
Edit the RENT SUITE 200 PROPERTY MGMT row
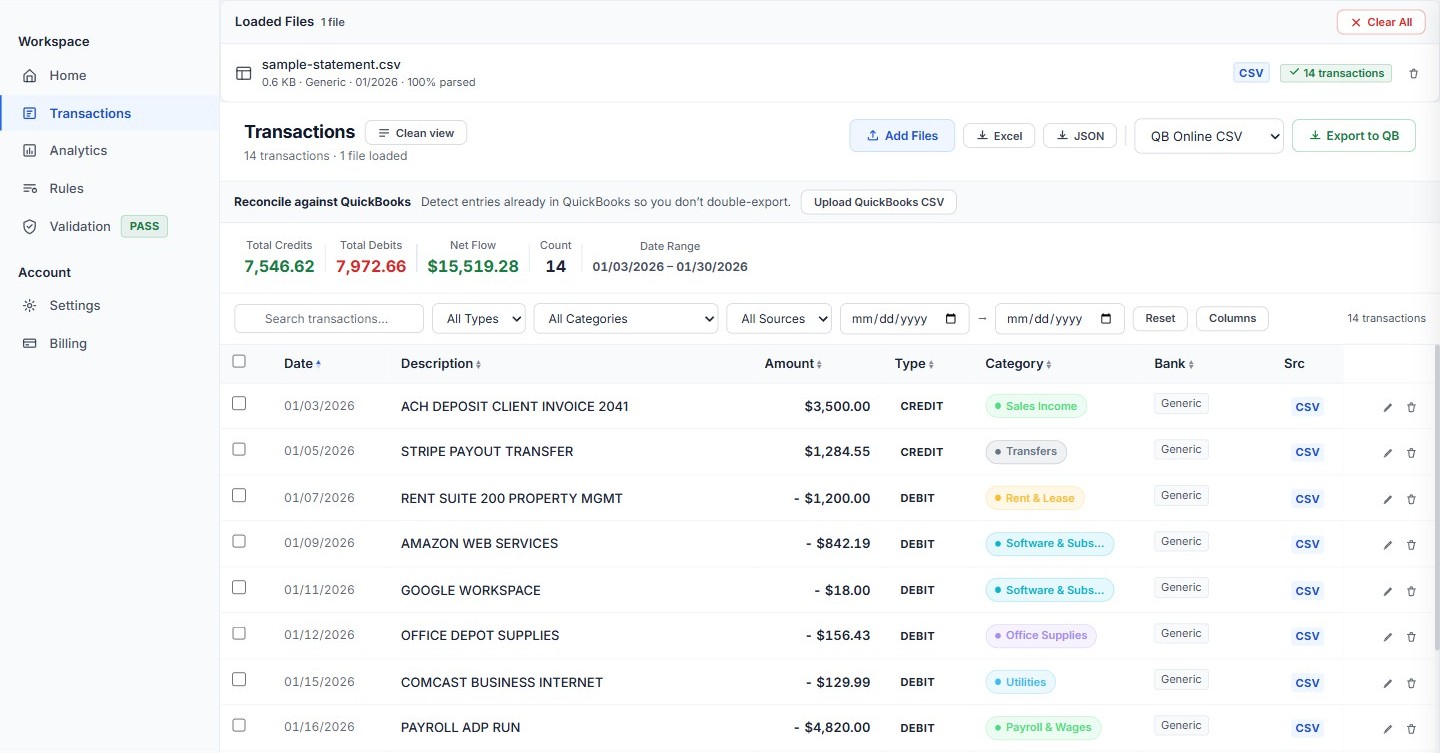[1387, 499]
